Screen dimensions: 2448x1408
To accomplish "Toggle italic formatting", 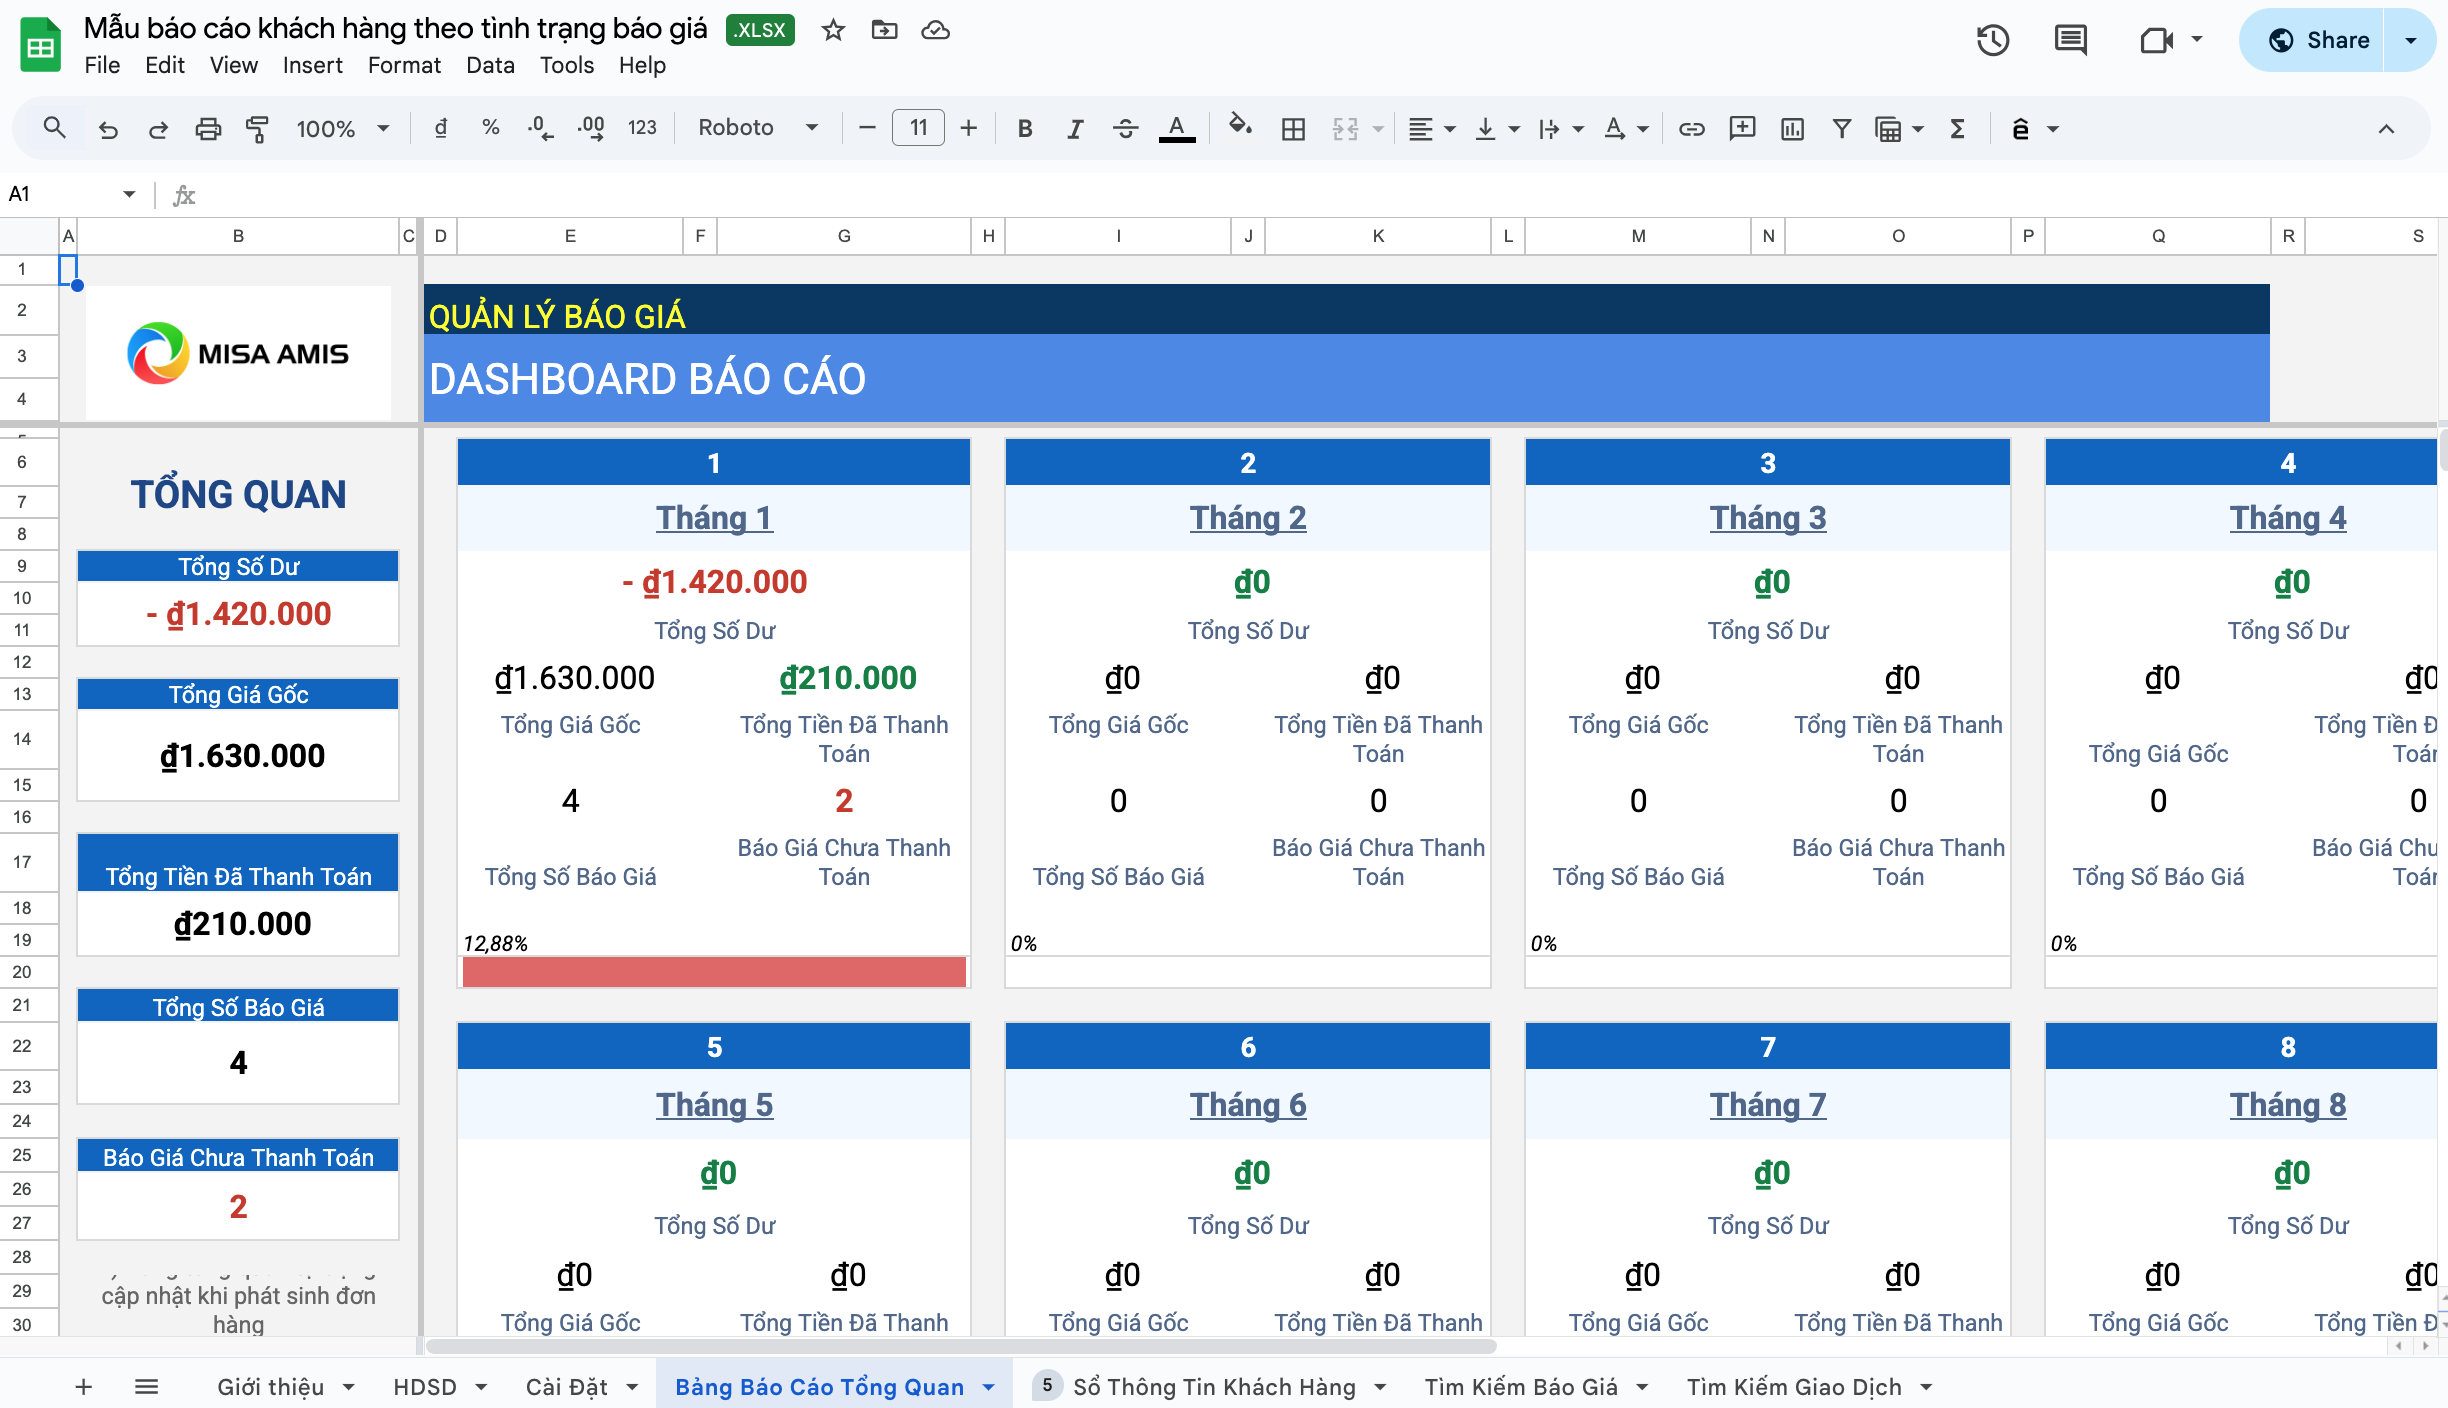I will [1074, 128].
